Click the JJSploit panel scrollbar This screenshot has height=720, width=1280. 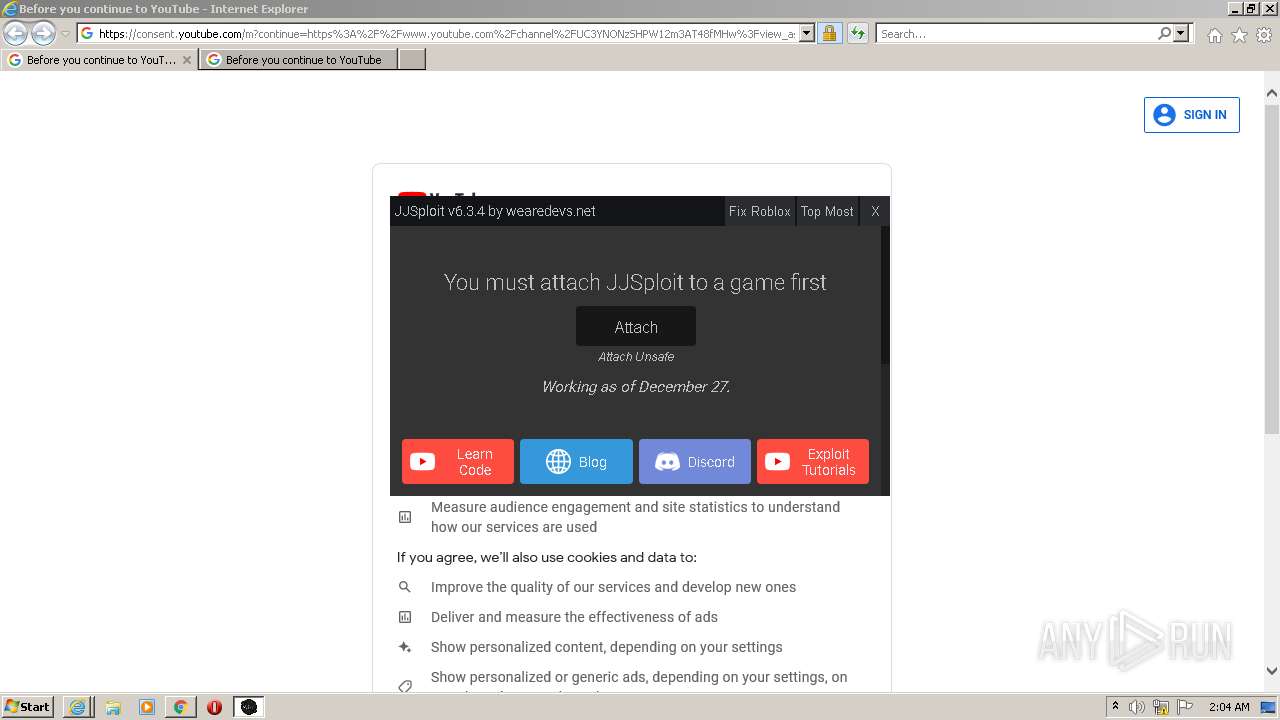tap(885, 295)
